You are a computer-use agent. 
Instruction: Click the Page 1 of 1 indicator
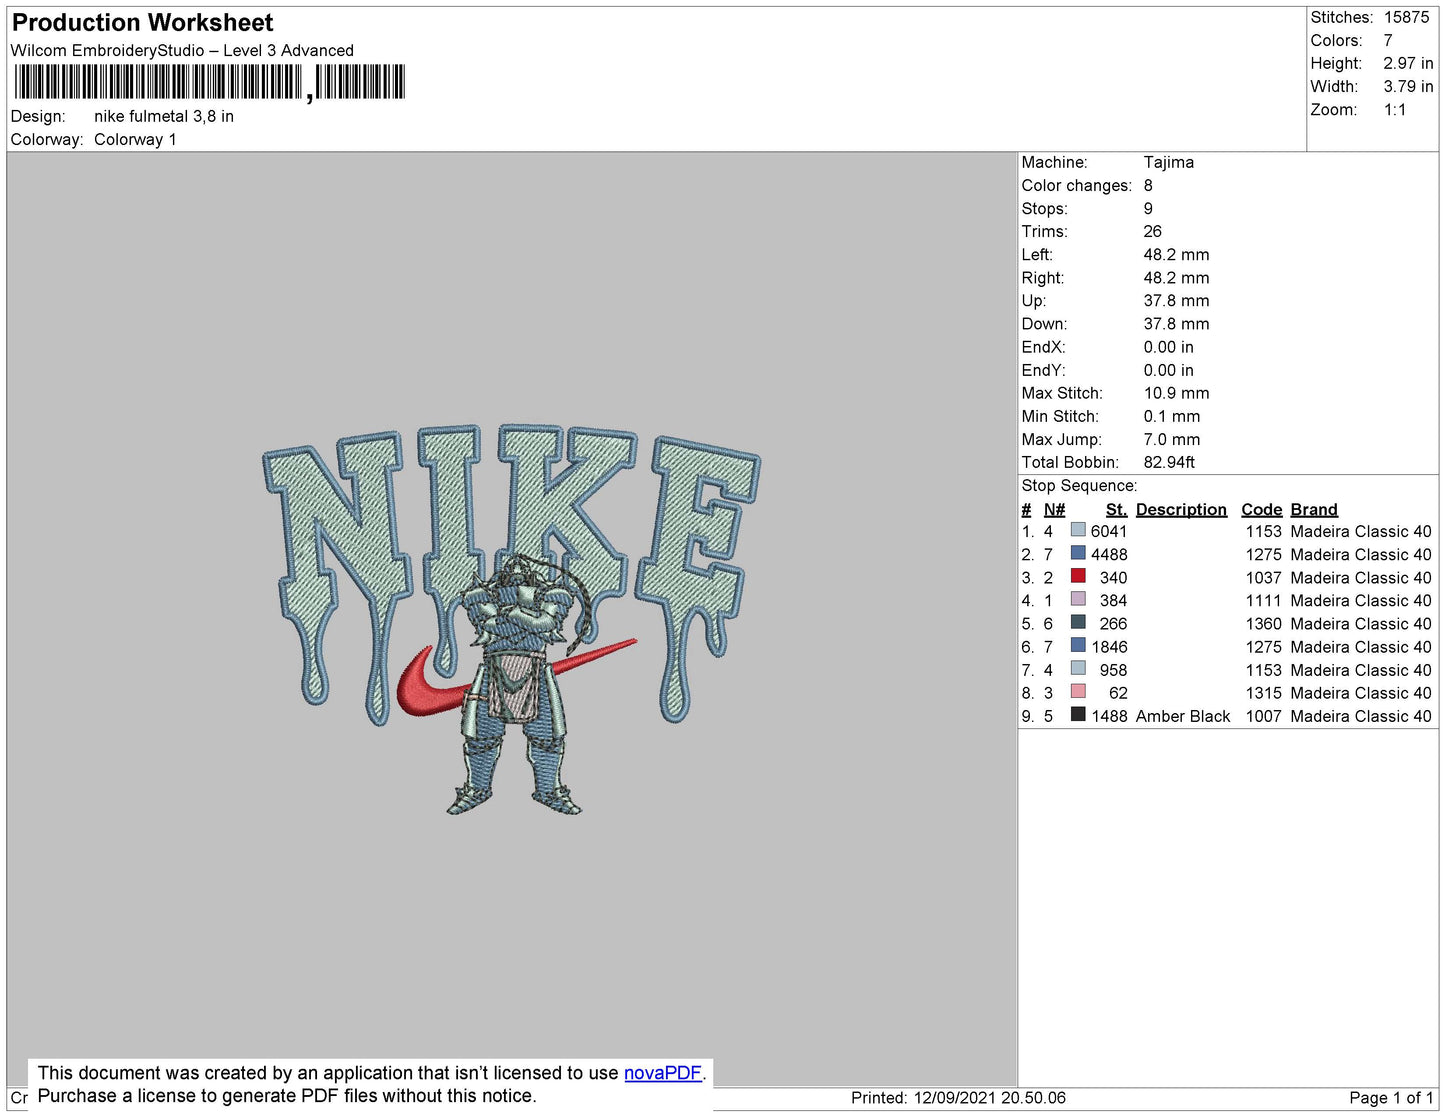[1390, 1098]
